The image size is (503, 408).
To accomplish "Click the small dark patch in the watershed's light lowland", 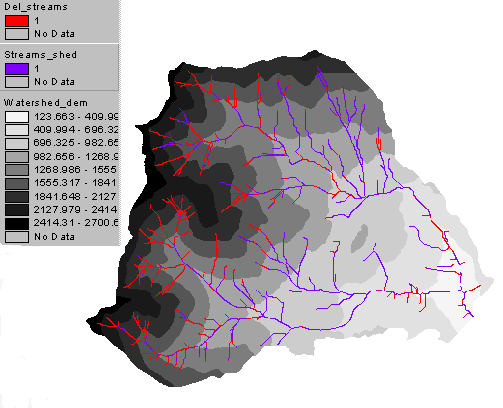I will click(x=359, y=238).
